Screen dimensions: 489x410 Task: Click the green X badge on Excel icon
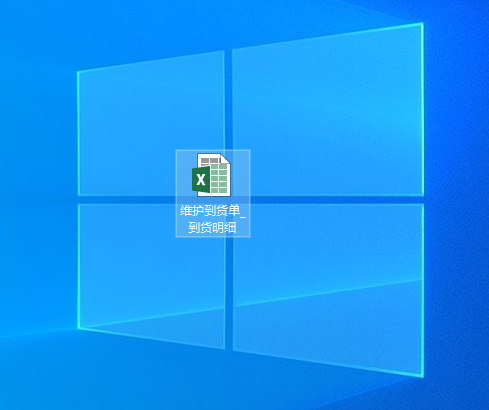point(201,180)
